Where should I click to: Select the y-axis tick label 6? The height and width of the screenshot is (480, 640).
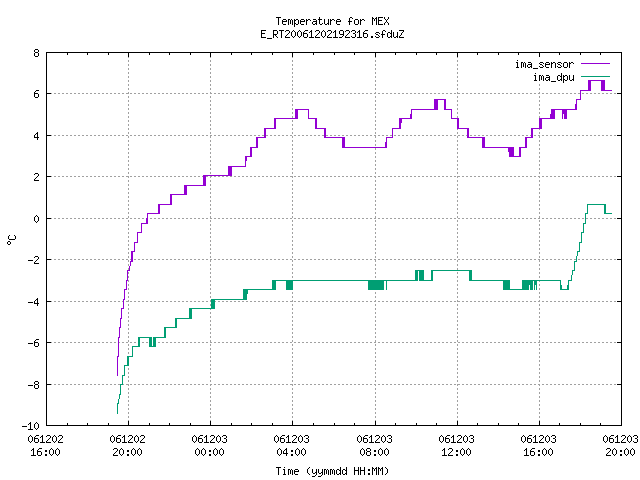[37, 95]
